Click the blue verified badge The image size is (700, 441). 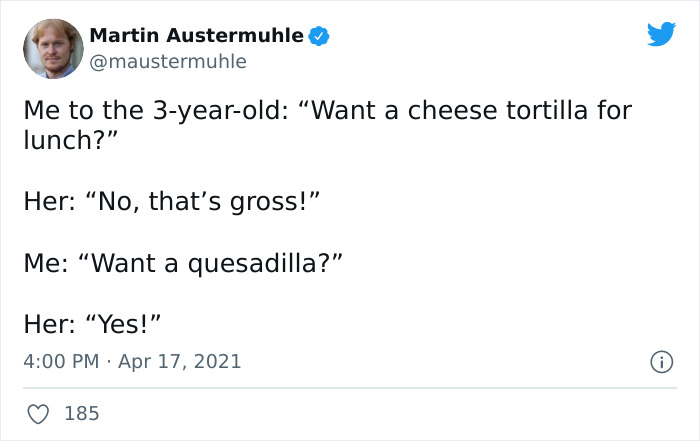(319, 37)
